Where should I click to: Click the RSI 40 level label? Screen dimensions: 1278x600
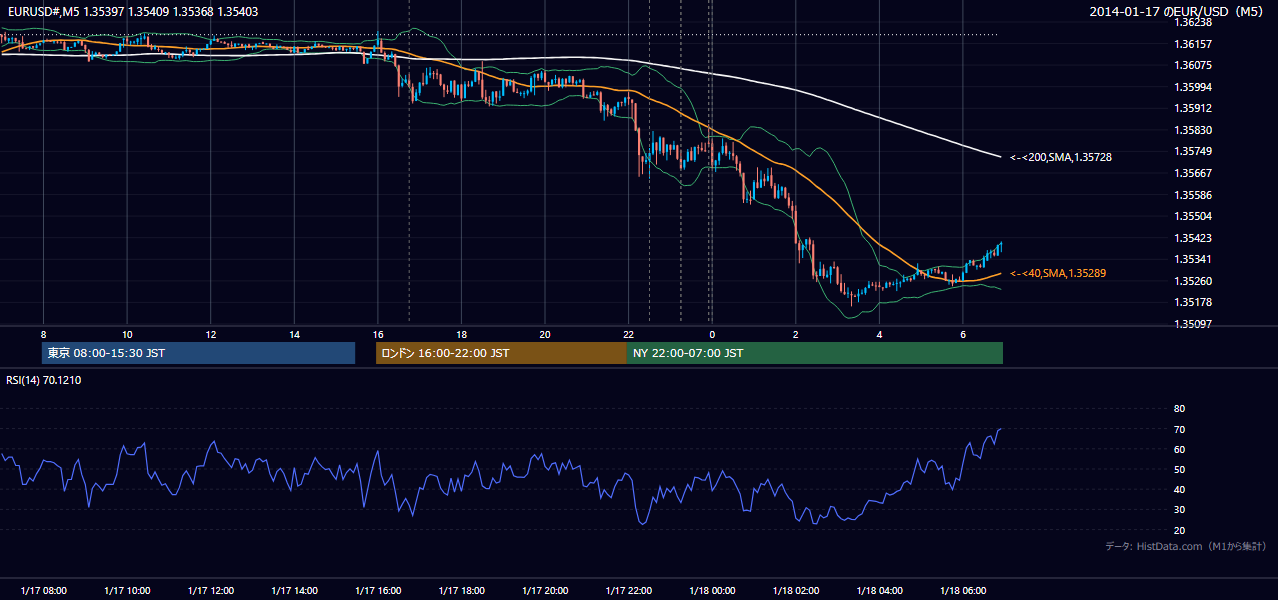[1179, 489]
